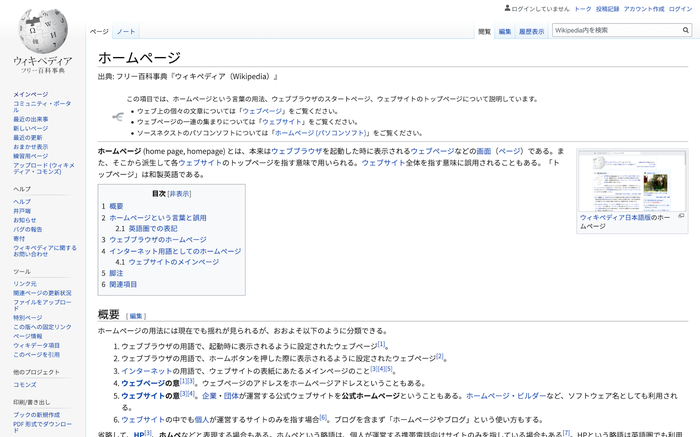Open リンク元 in the tools section
Screen dimensions: 700x437
click(x=25, y=284)
